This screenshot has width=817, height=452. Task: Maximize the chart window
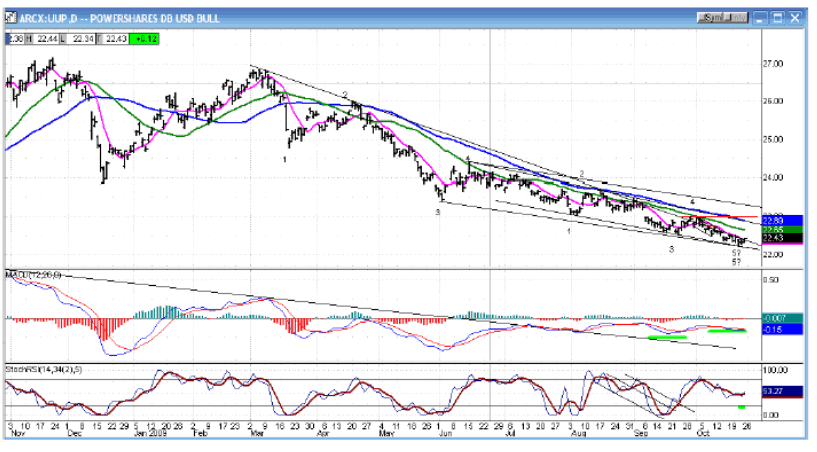click(777, 19)
